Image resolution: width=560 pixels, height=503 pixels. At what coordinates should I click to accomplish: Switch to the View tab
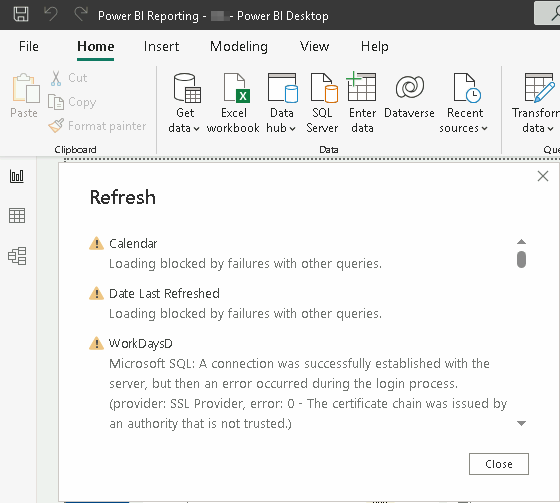314,46
